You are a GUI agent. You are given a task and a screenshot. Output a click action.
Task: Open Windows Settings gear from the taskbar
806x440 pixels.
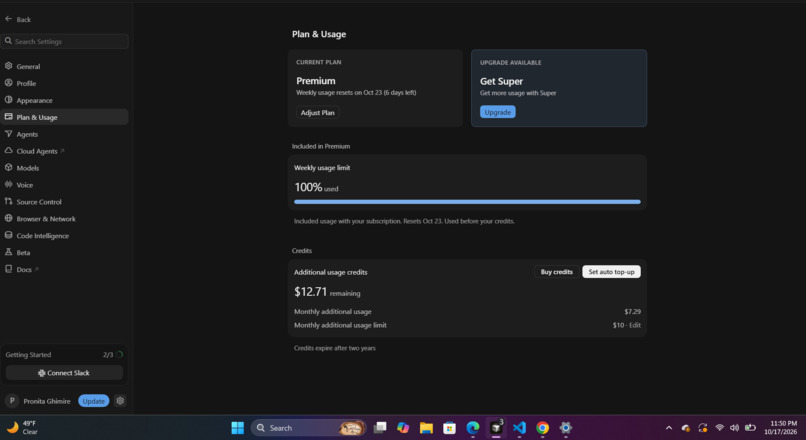(x=565, y=428)
